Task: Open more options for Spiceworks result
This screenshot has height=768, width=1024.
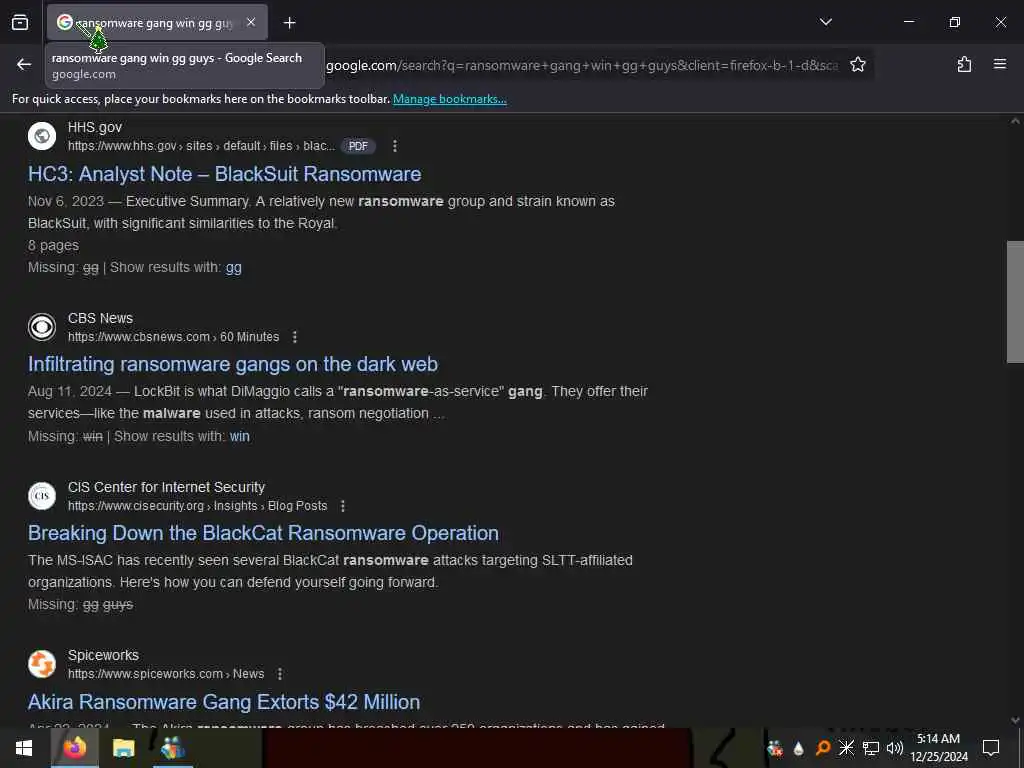Action: (x=280, y=674)
